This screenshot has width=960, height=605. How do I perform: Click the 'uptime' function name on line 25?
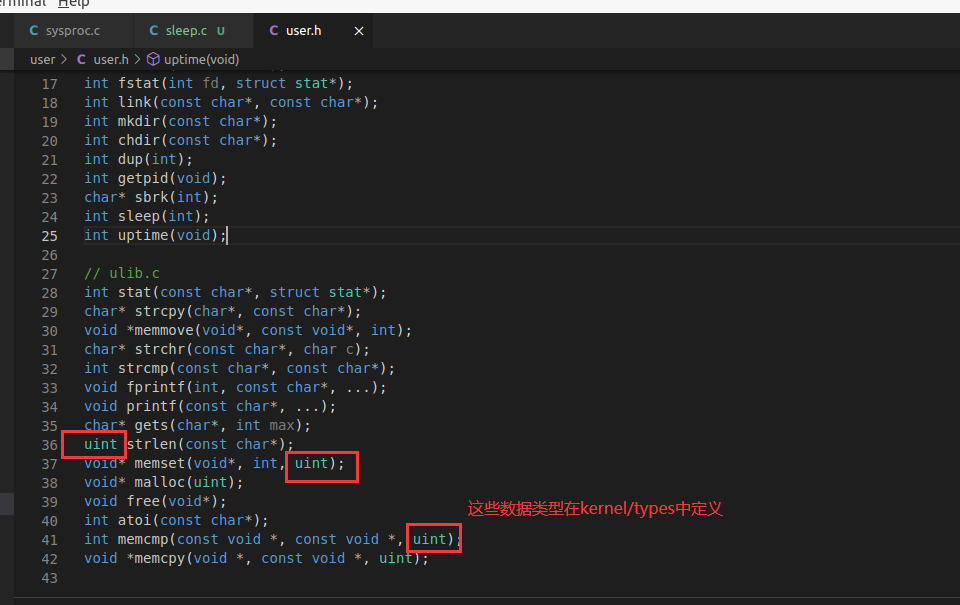pyautogui.click(x=143, y=235)
